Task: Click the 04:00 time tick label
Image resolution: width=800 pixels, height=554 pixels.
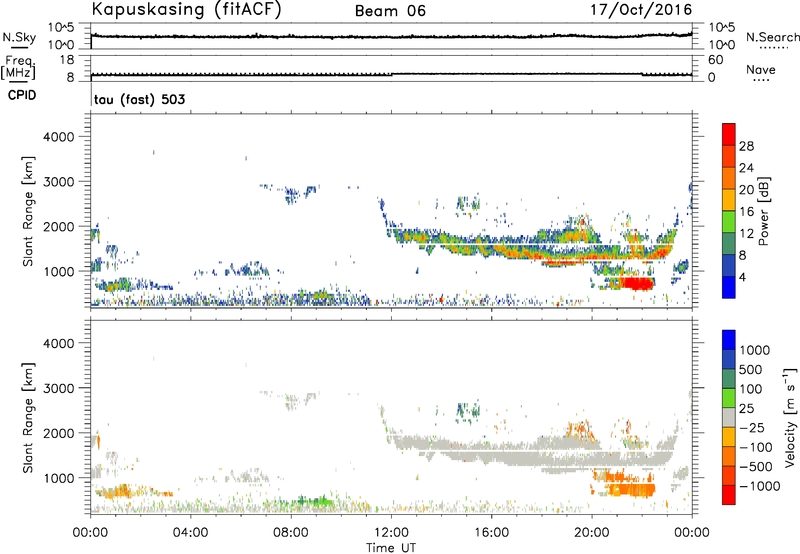Action: [x=190, y=533]
